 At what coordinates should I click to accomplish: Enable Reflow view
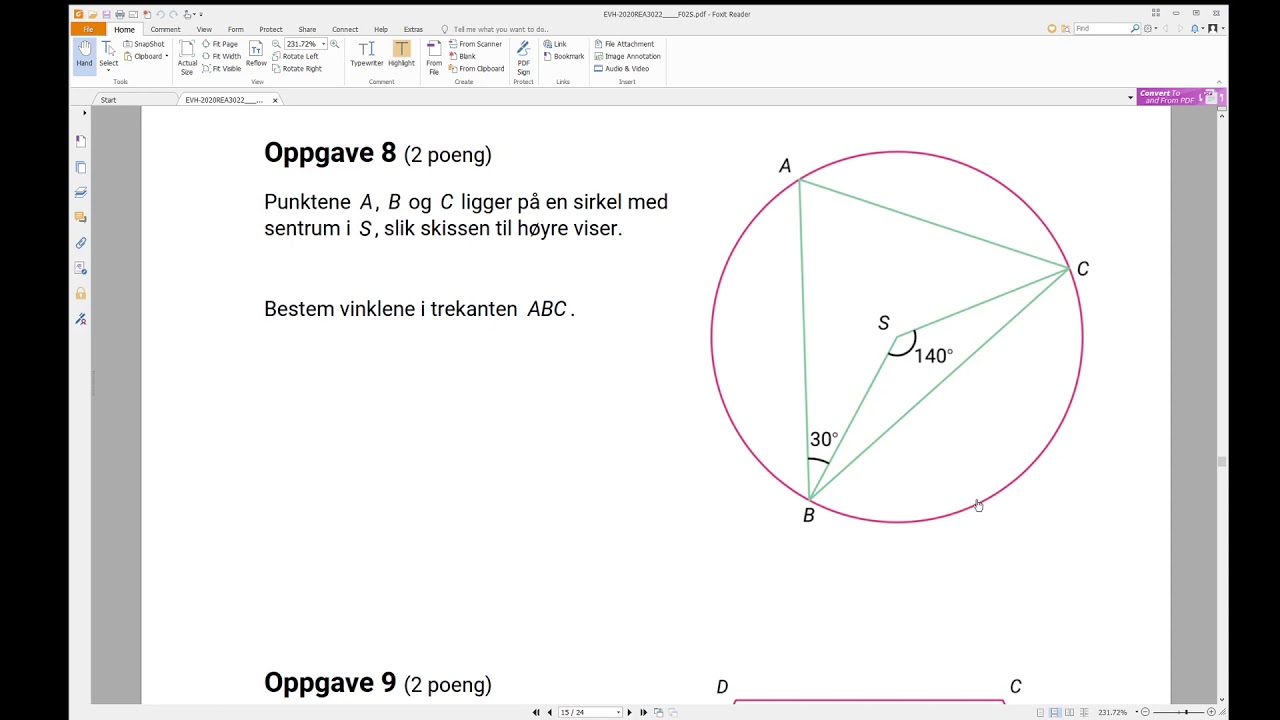tap(256, 55)
